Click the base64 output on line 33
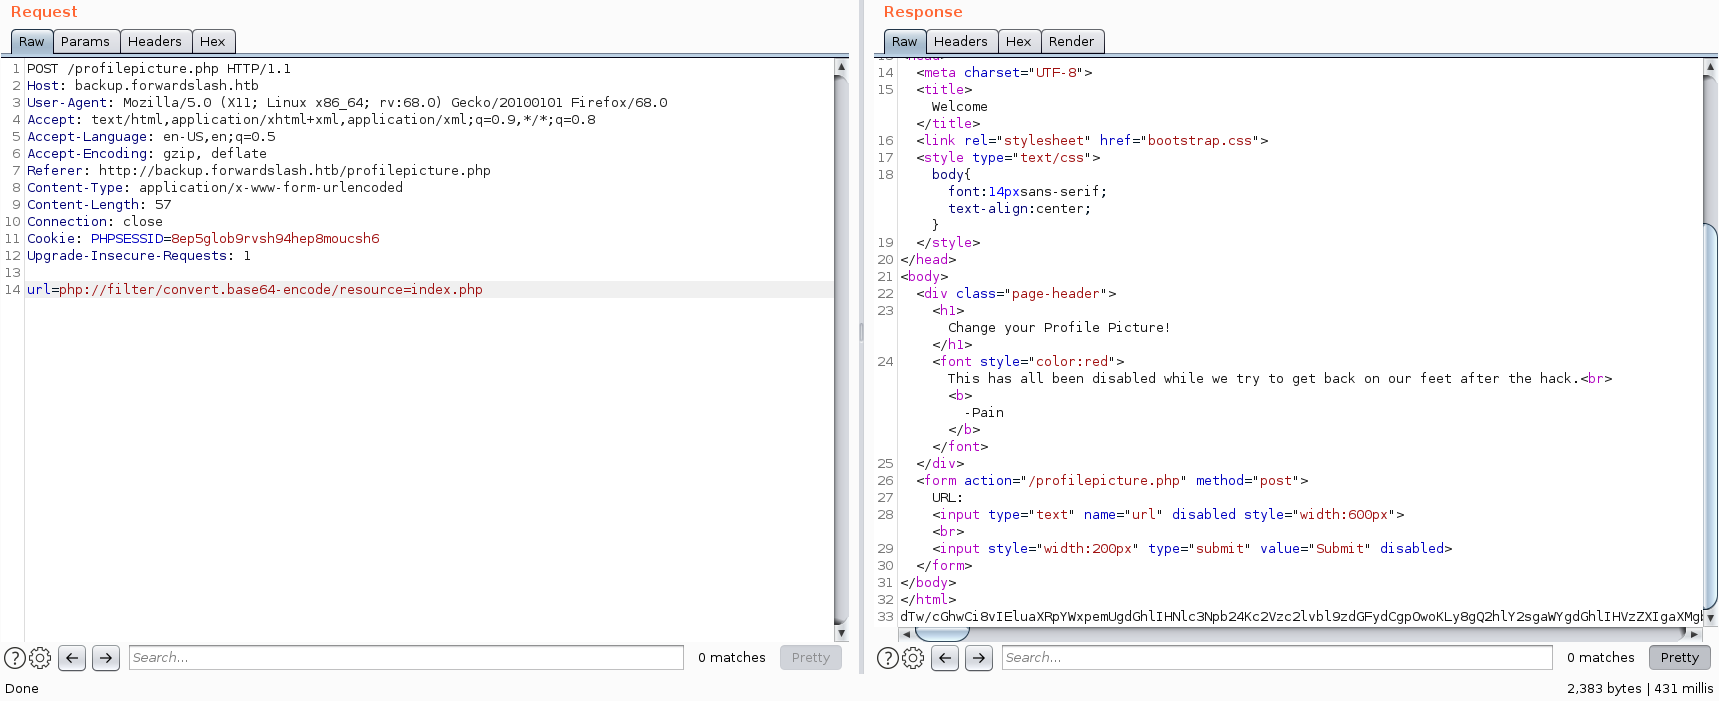This screenshot has width=1719, height=701. click(1300, 617)
